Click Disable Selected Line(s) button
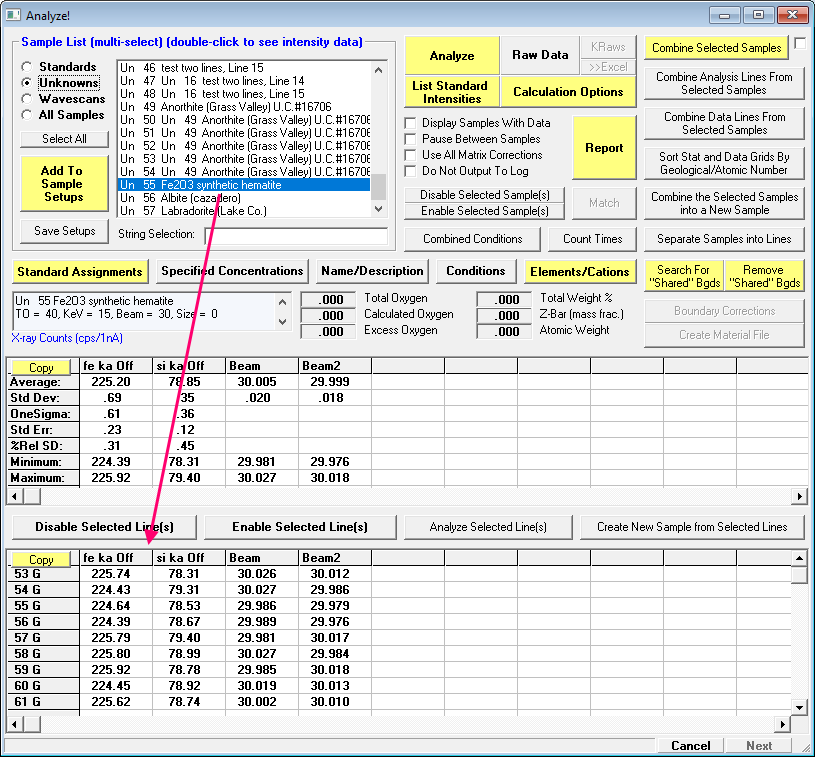815x757 pixels. (104, 527)
